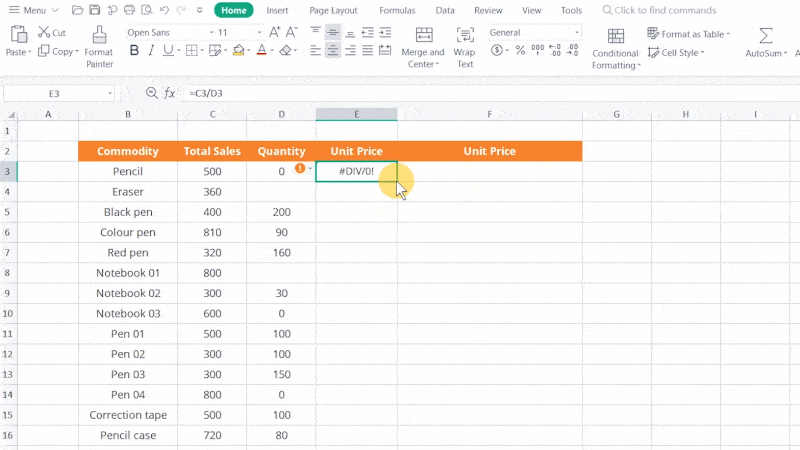
Task: Open the Paste dropdown arrow
Action: pyautogui.click(x=30, y=53)
